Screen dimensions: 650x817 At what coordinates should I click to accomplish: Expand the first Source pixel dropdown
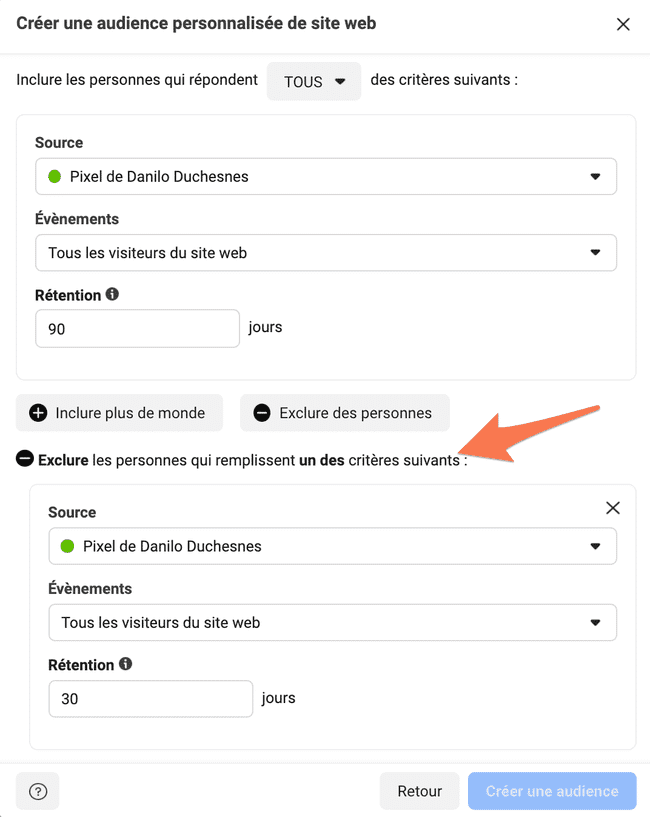pyautogui.click(x=326, y=177)
